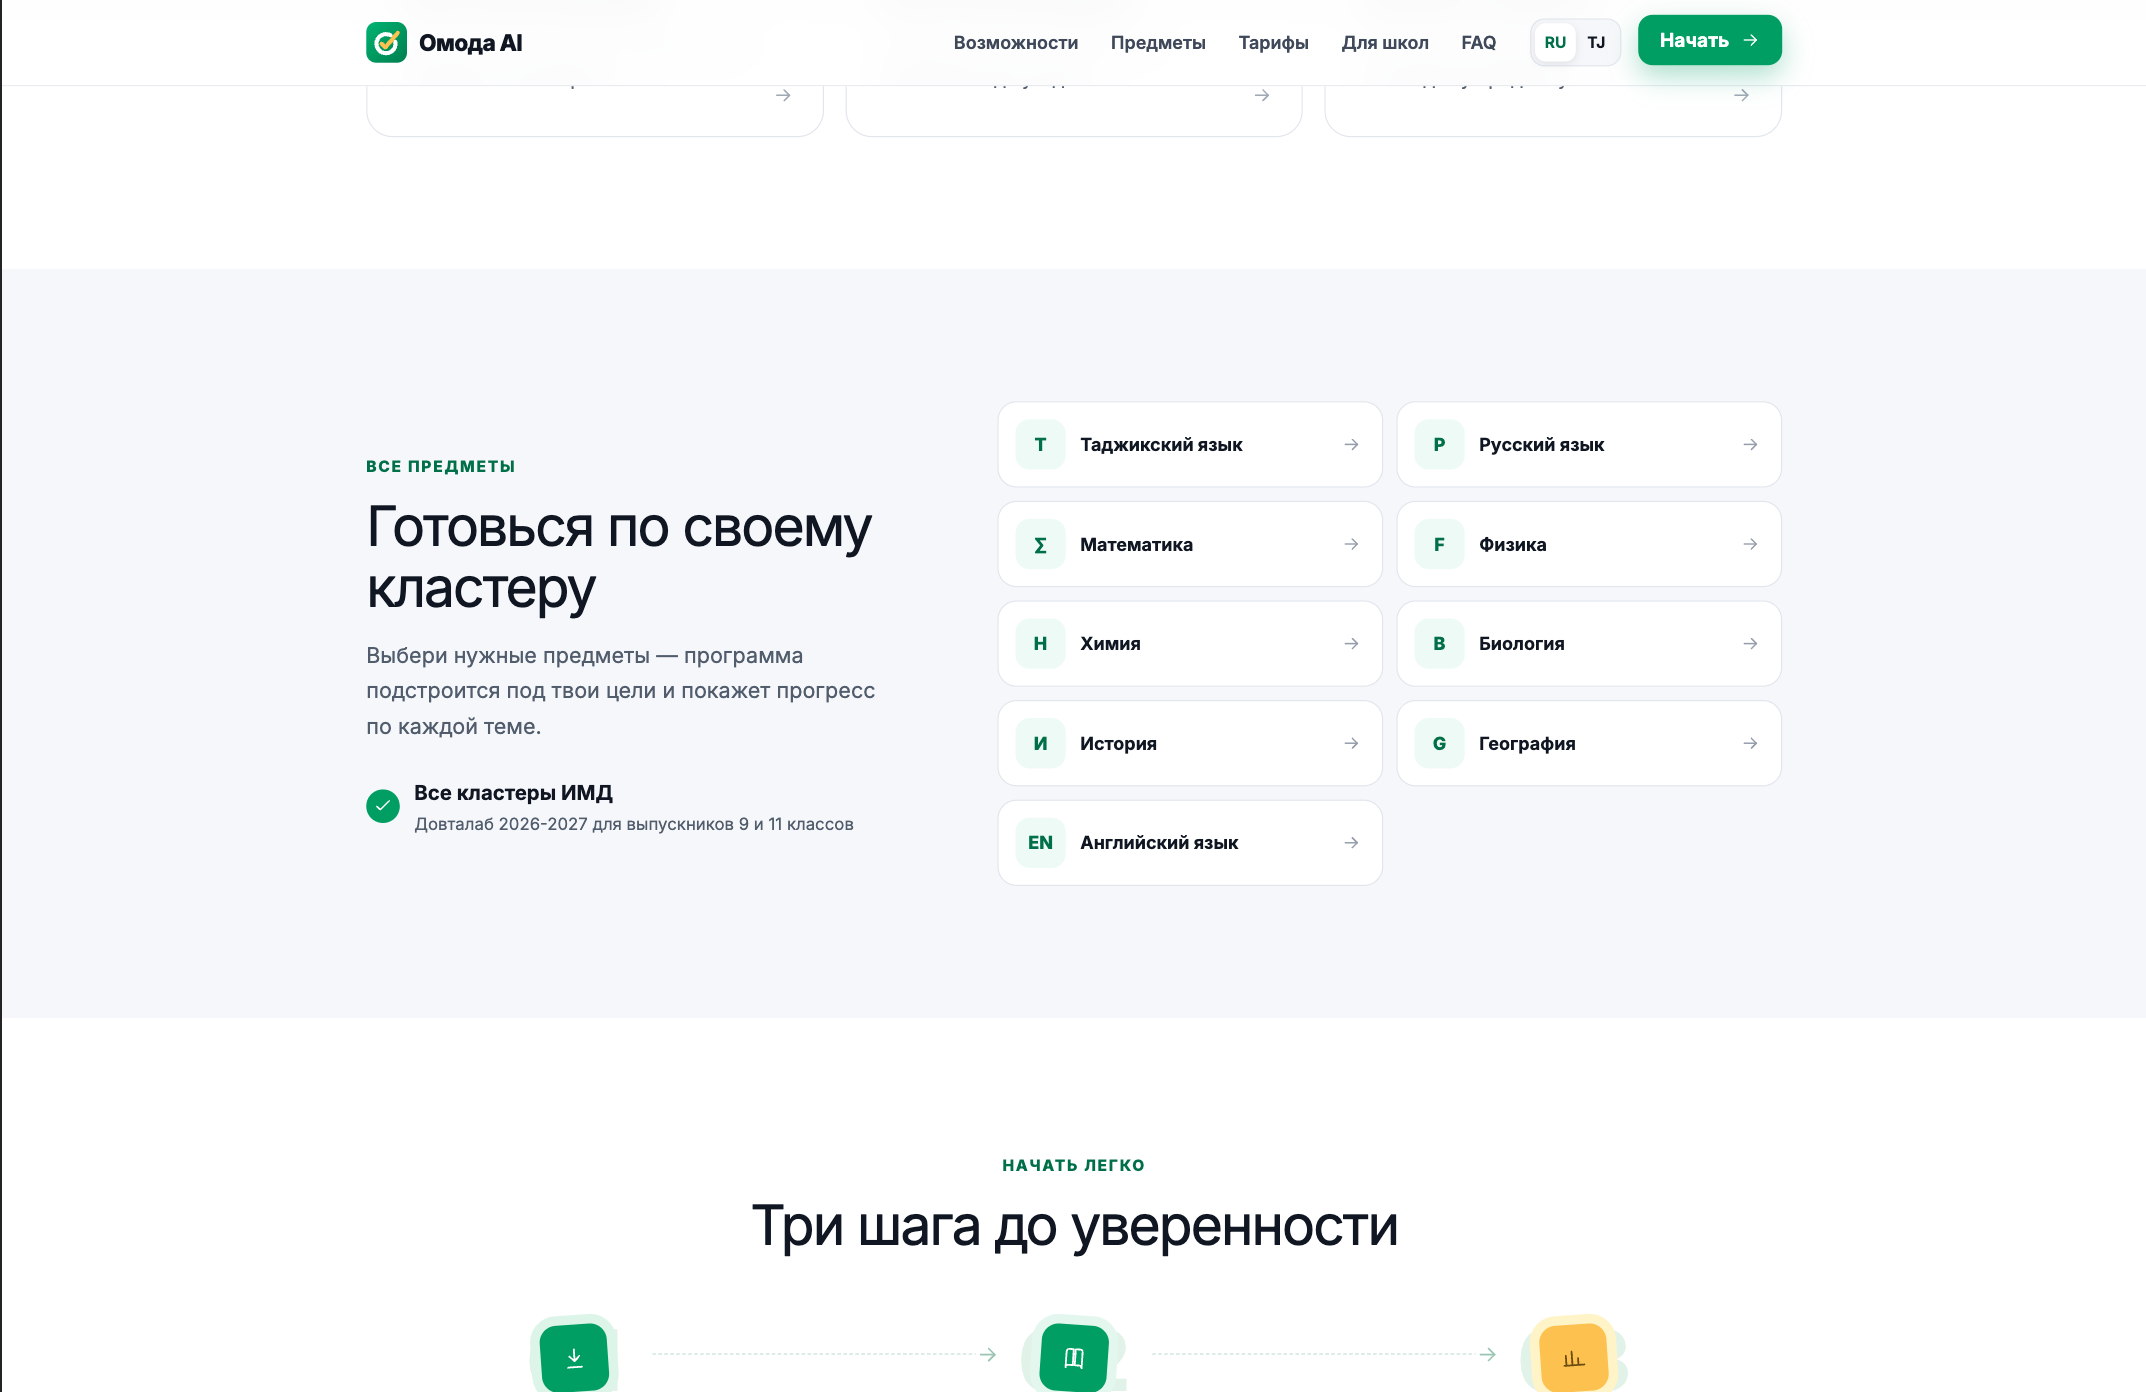Click the Все кластеры ИМД text

513,792
